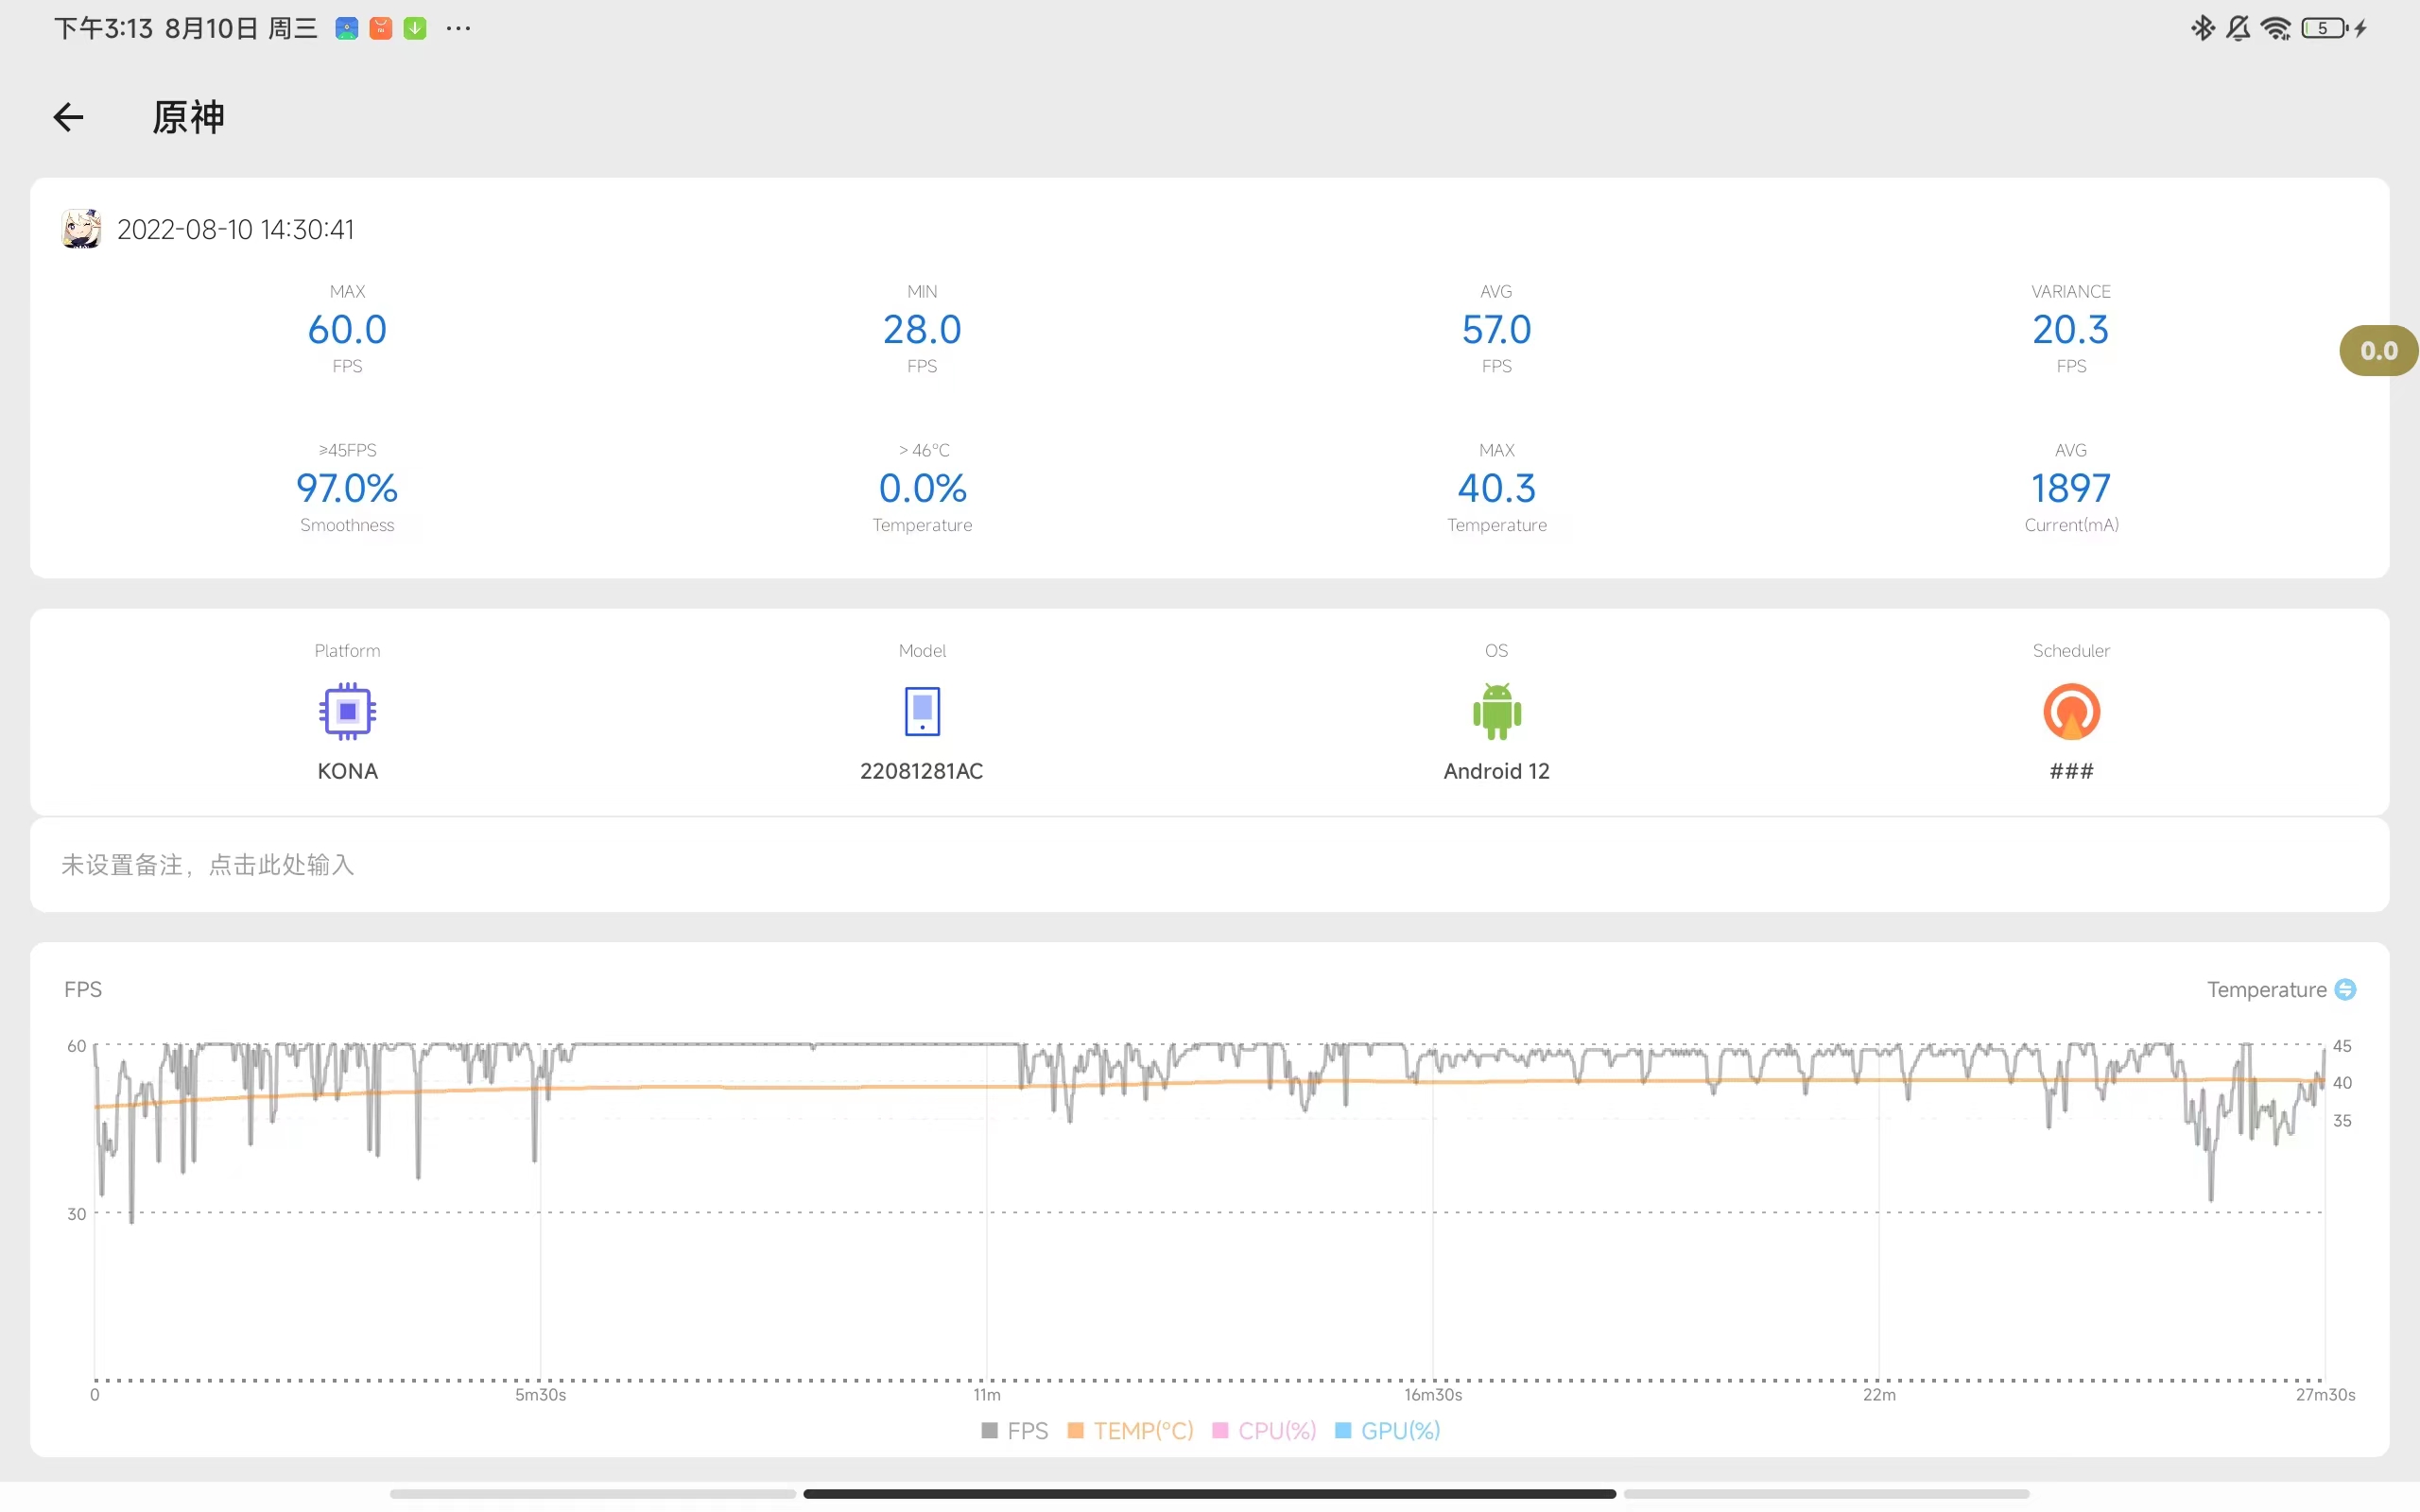The width and height of the screenshot is (2420, 1512).
Task: Click the Android 12 robot icon
Action: coord(1496,711)
